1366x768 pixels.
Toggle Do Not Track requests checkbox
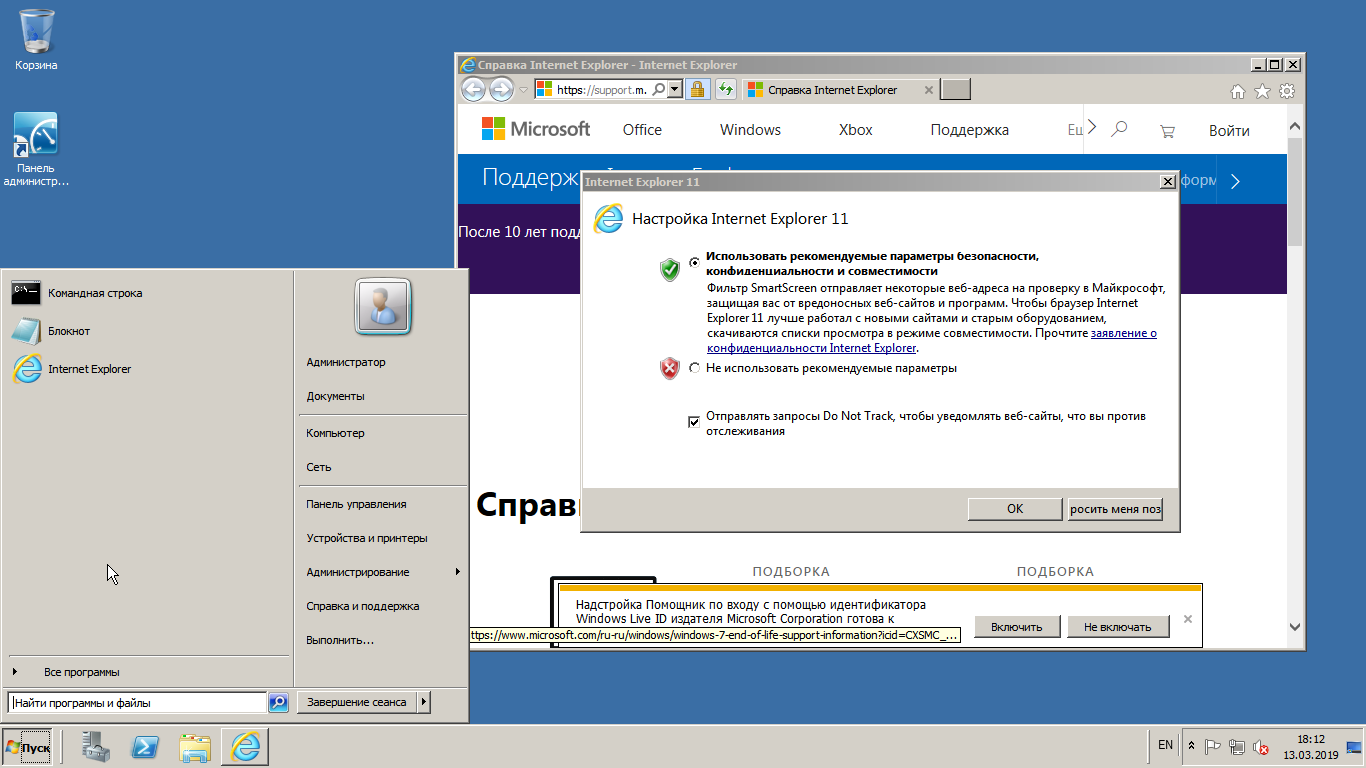tap(694, 422)
